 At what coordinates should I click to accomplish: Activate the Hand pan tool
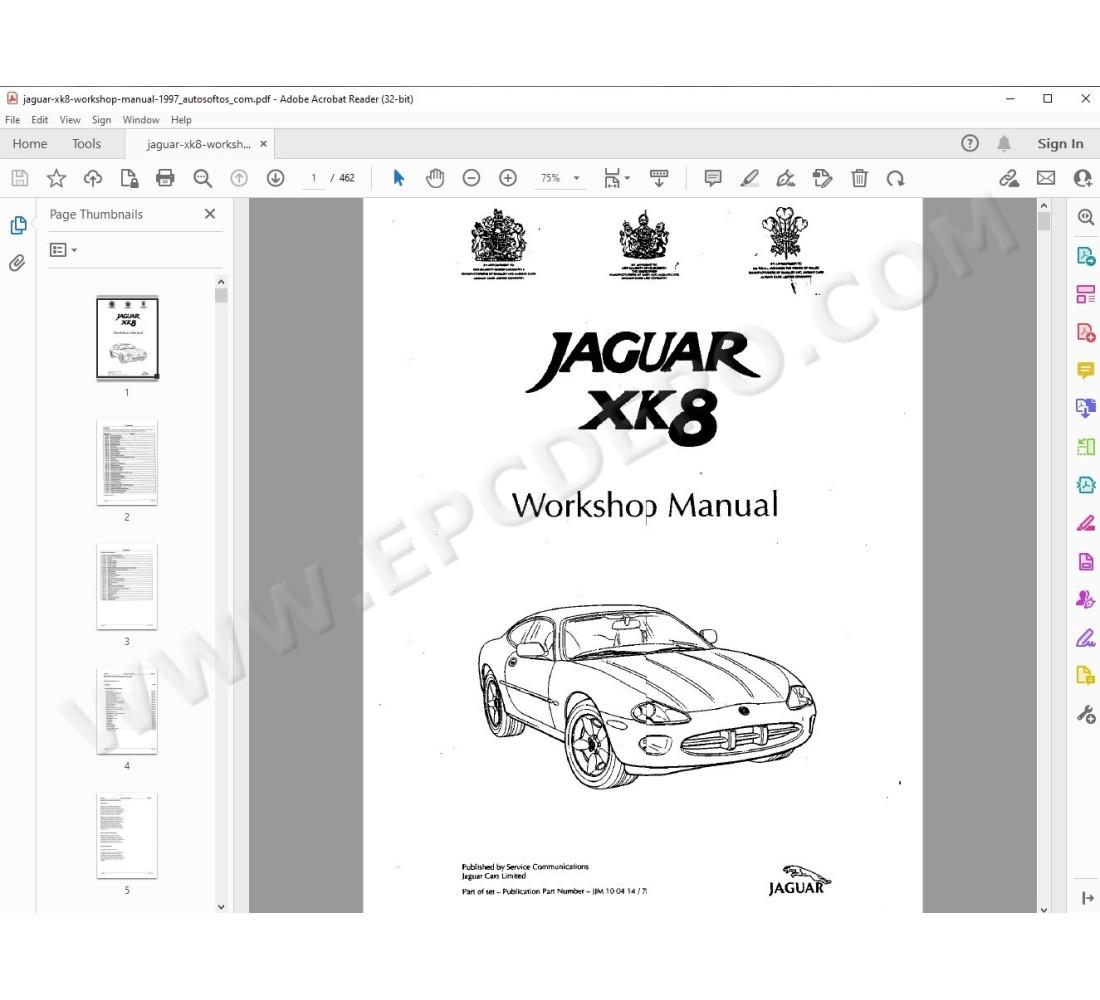tap(435, 178)
